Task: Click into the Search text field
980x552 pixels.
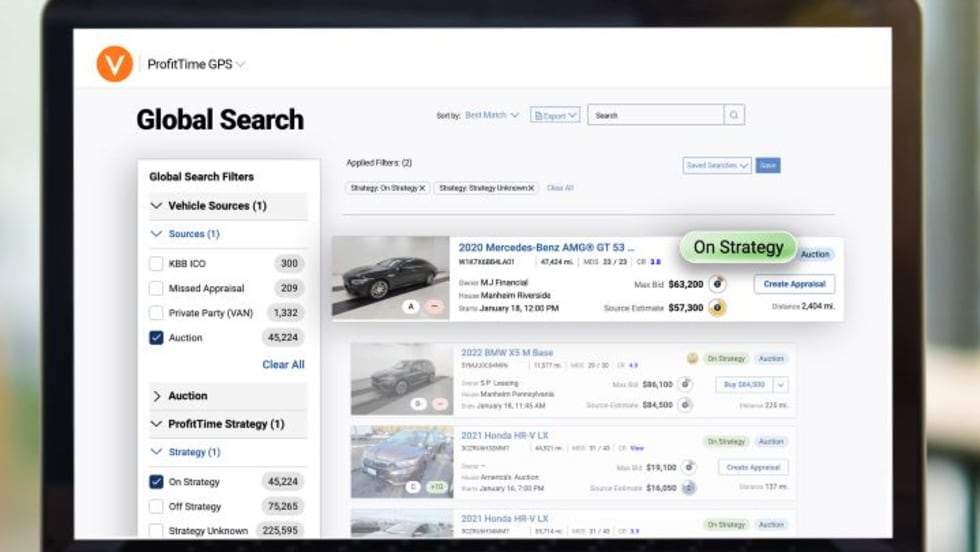Action: (x=655, y=115)
